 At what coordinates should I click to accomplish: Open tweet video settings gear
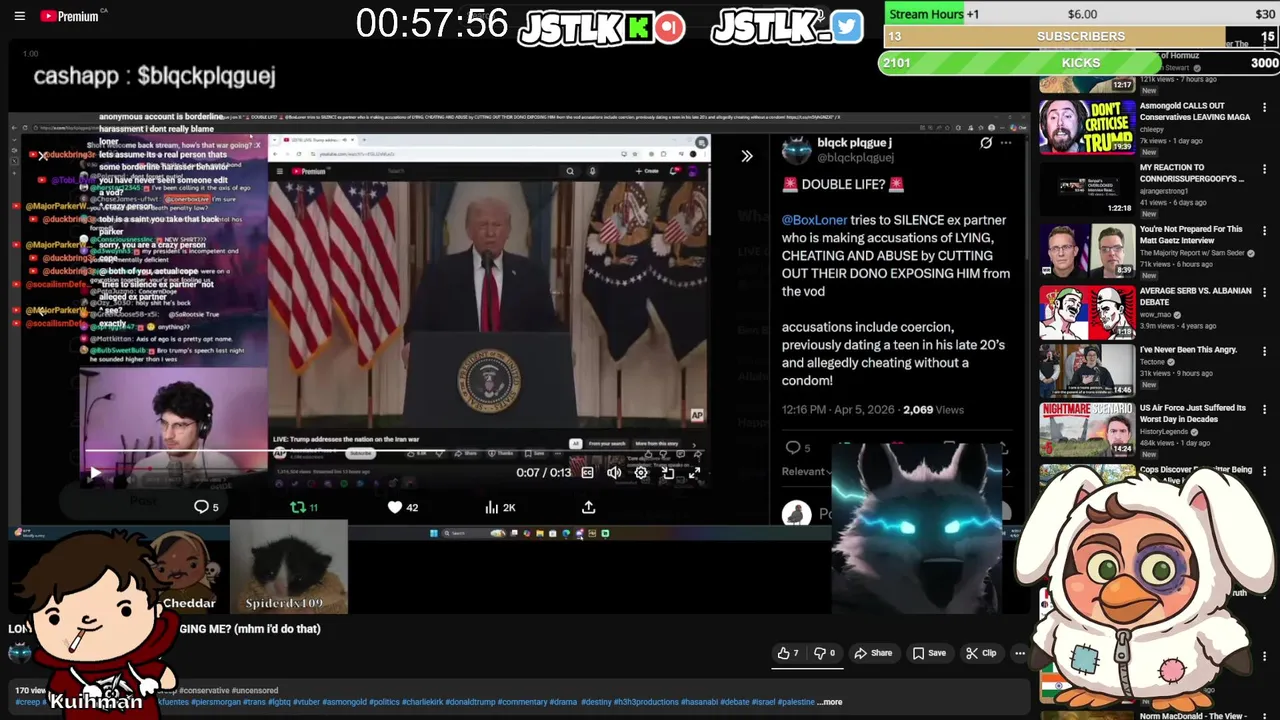point(641,473)
